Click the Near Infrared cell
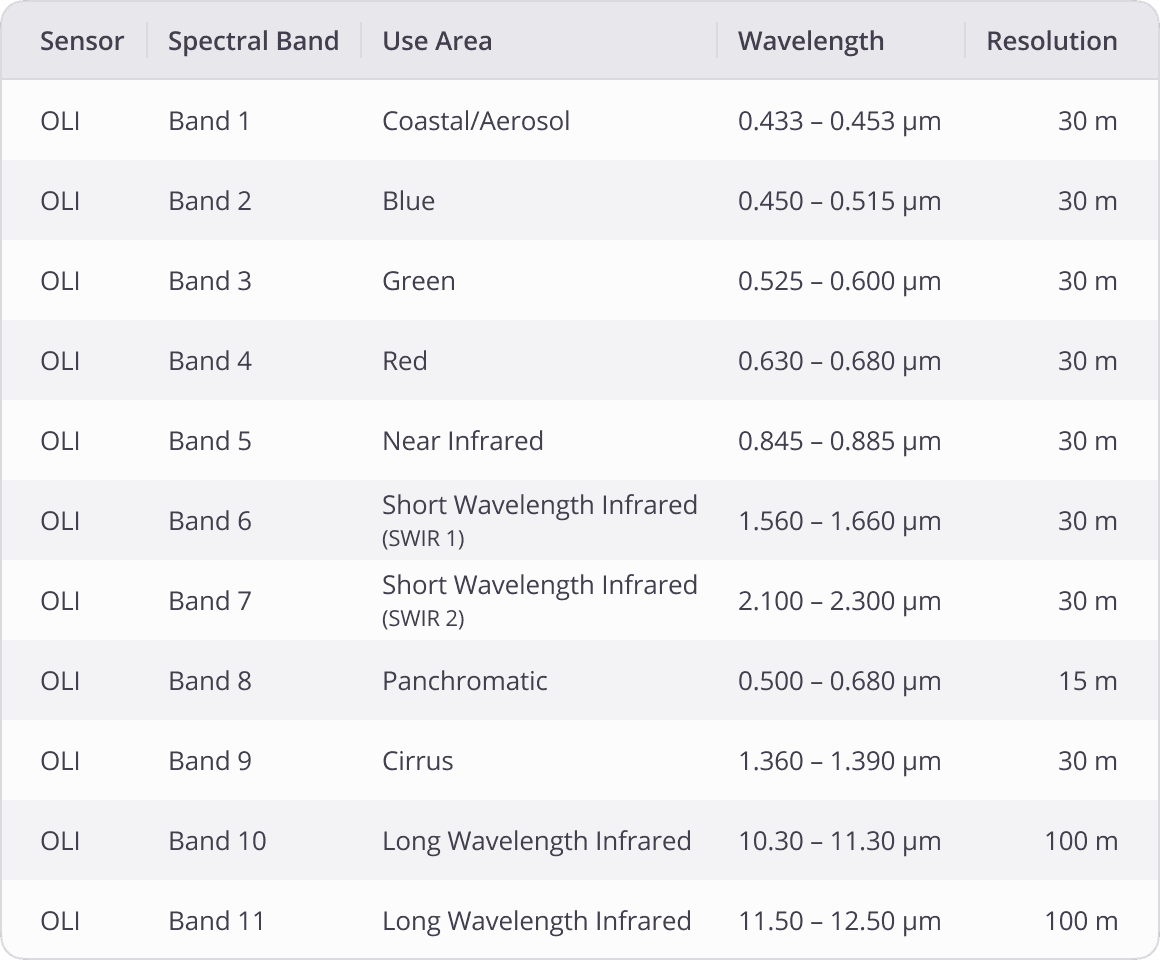Screen dimensions: 1160x960 point(462,441)
